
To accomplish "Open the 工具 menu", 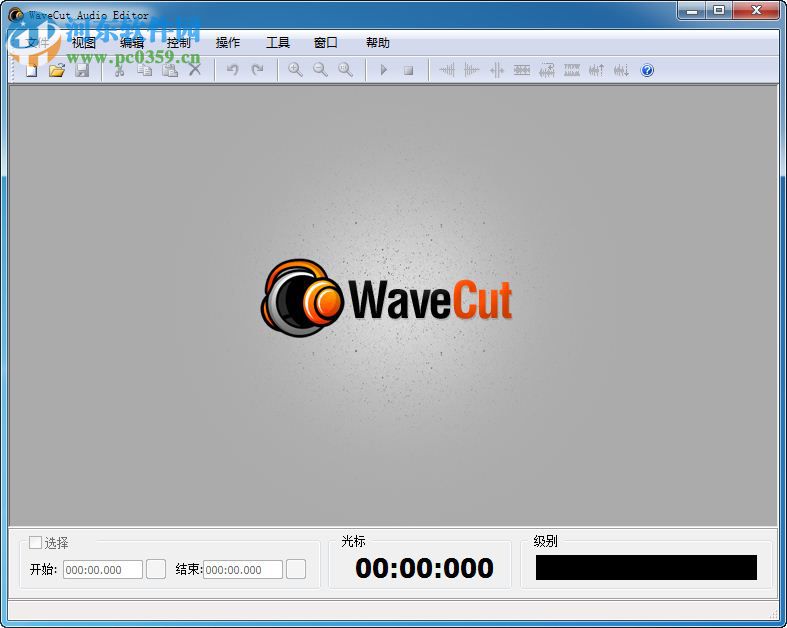I will (x=278, y=43).
